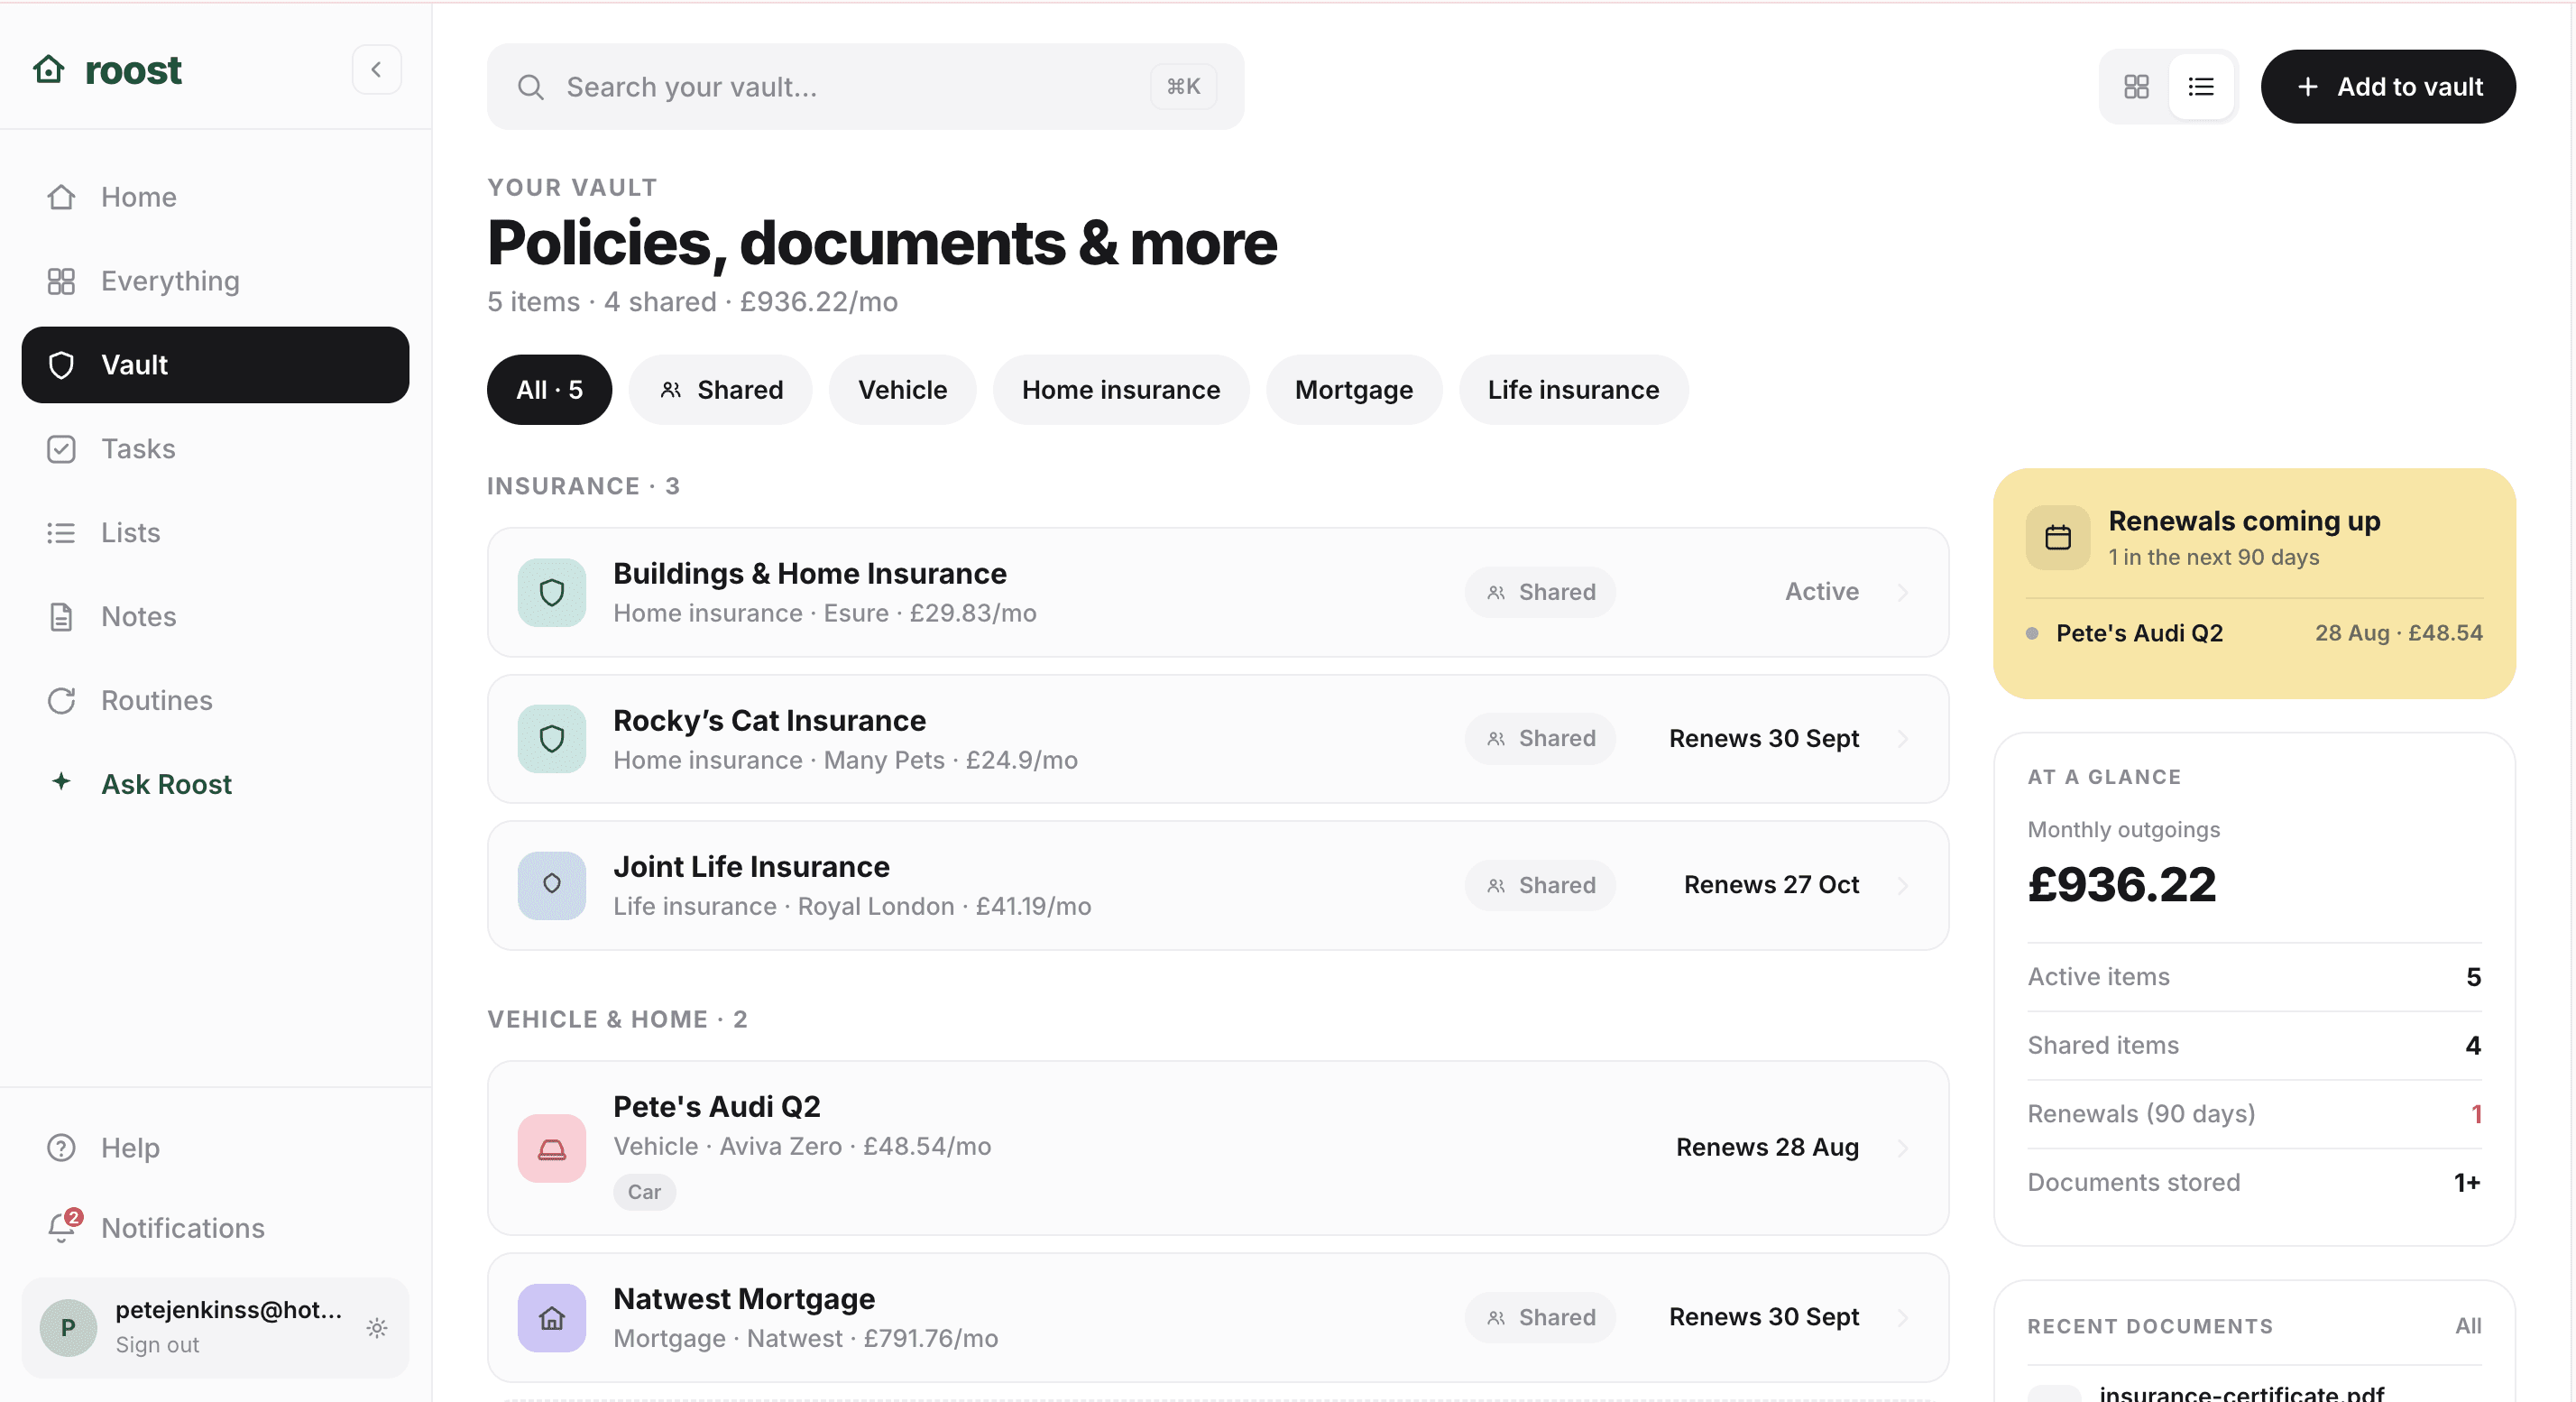Screen dimensions: 2576x1402
Task: Open Rocky's Cat Insurance title
Action: 770,720
